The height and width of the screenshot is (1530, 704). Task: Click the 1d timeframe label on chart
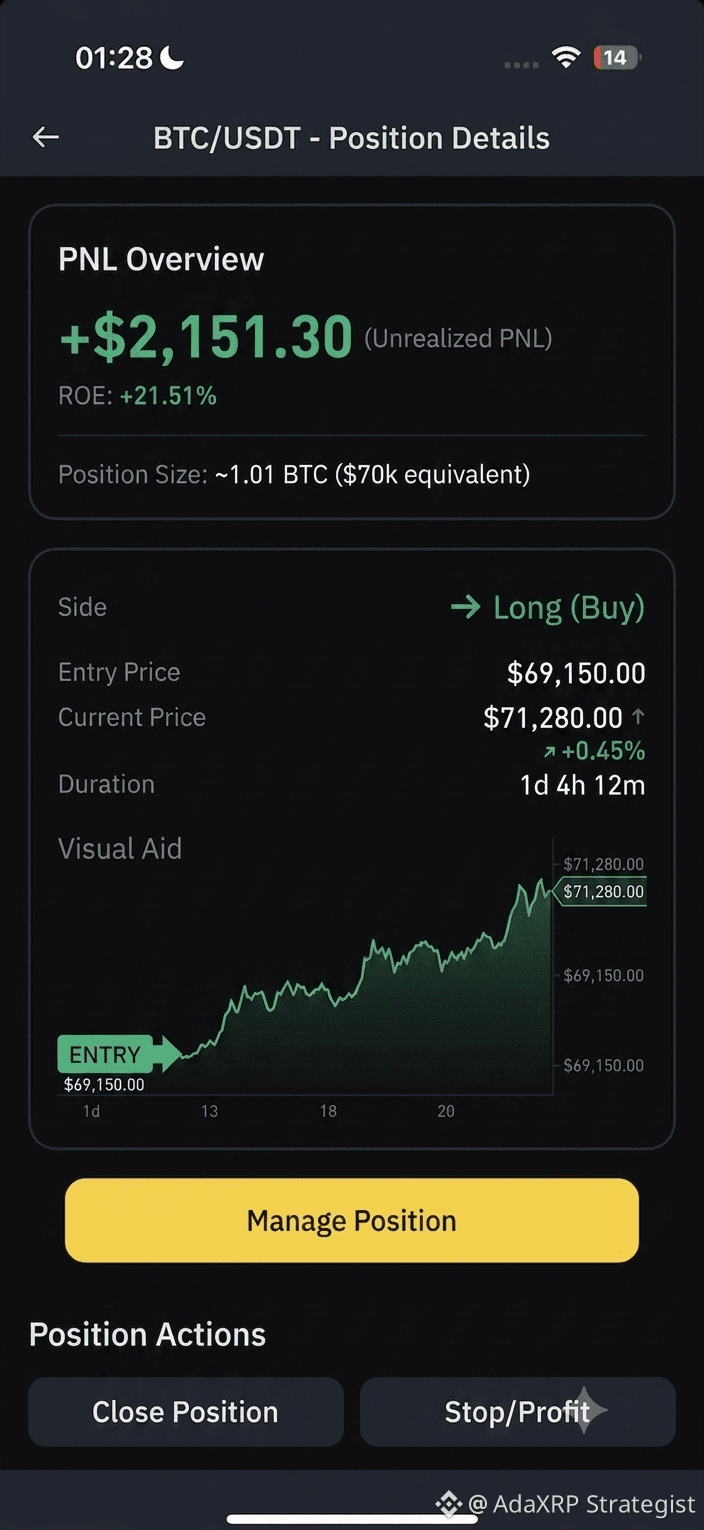point(91,1111)
